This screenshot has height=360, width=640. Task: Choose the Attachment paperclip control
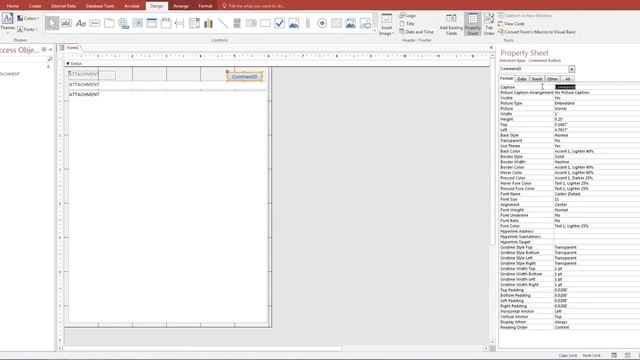pyautogui.click(x=308, y=23)
